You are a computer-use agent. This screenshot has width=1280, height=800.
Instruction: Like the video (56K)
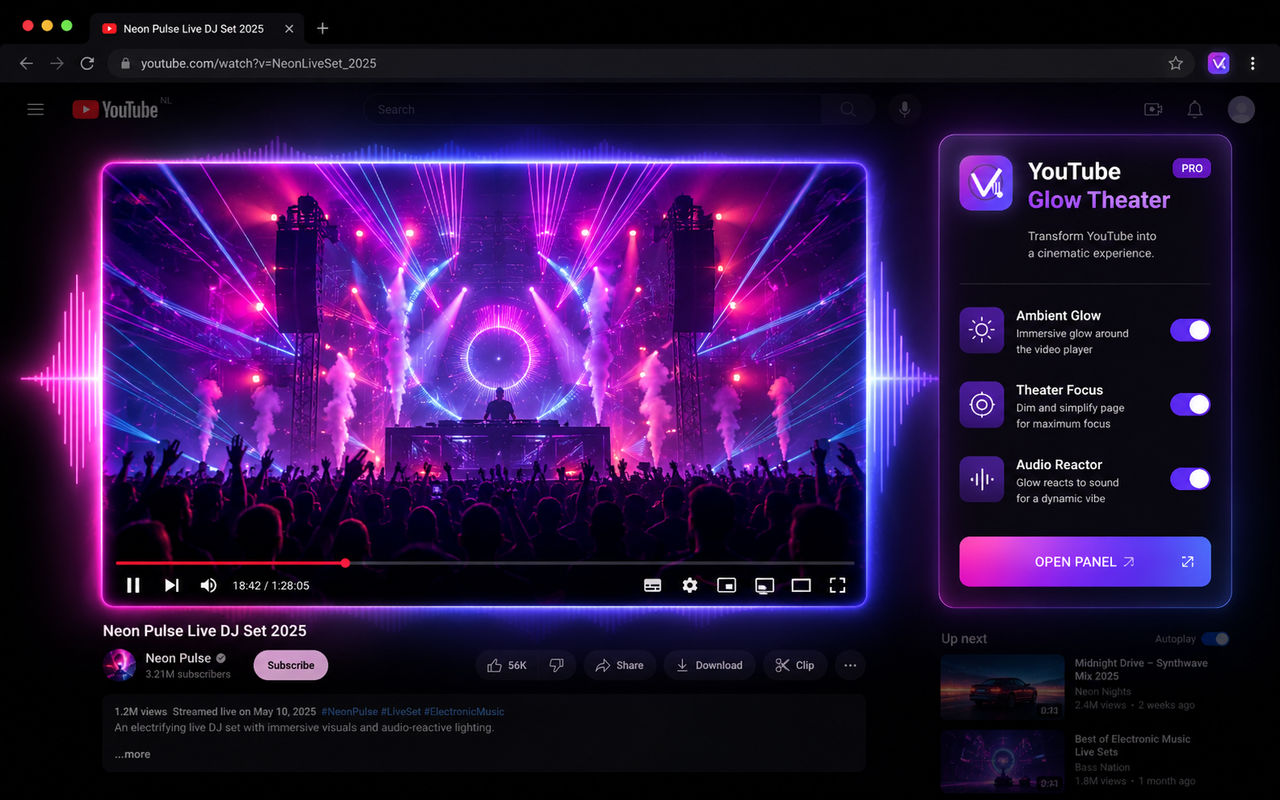click(507, 665)
